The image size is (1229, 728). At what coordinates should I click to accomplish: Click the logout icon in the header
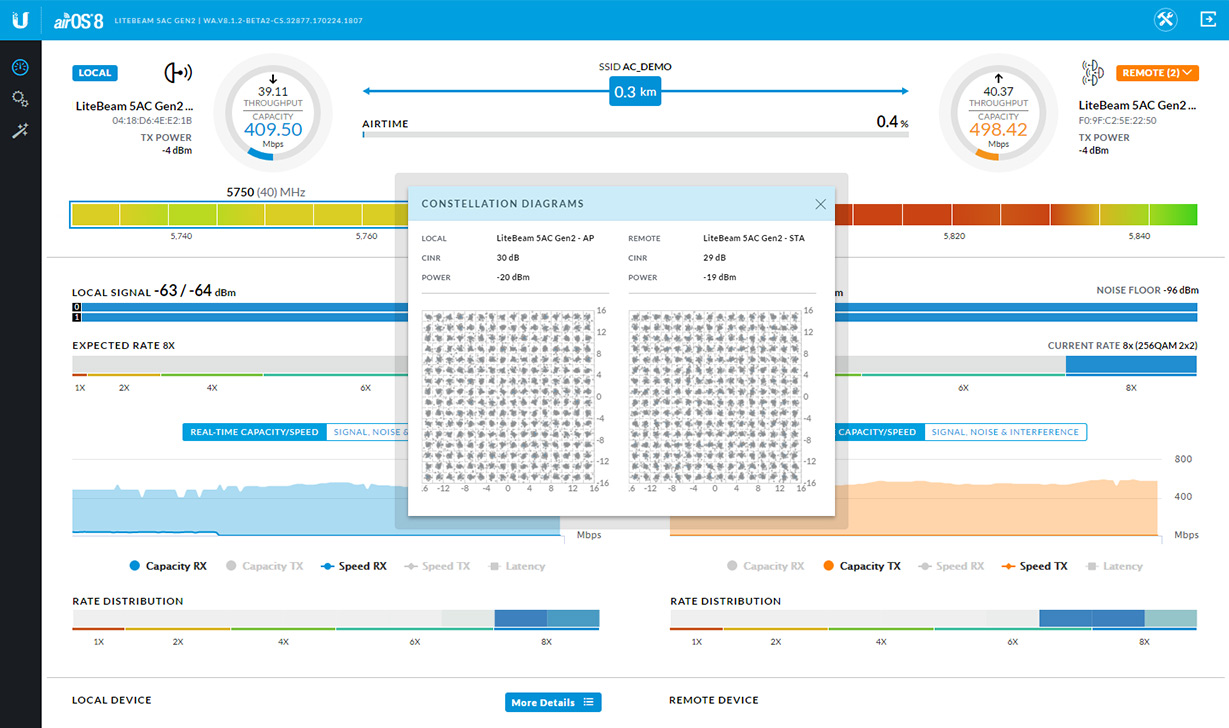pyautogui.click(x=1206, y=19)
